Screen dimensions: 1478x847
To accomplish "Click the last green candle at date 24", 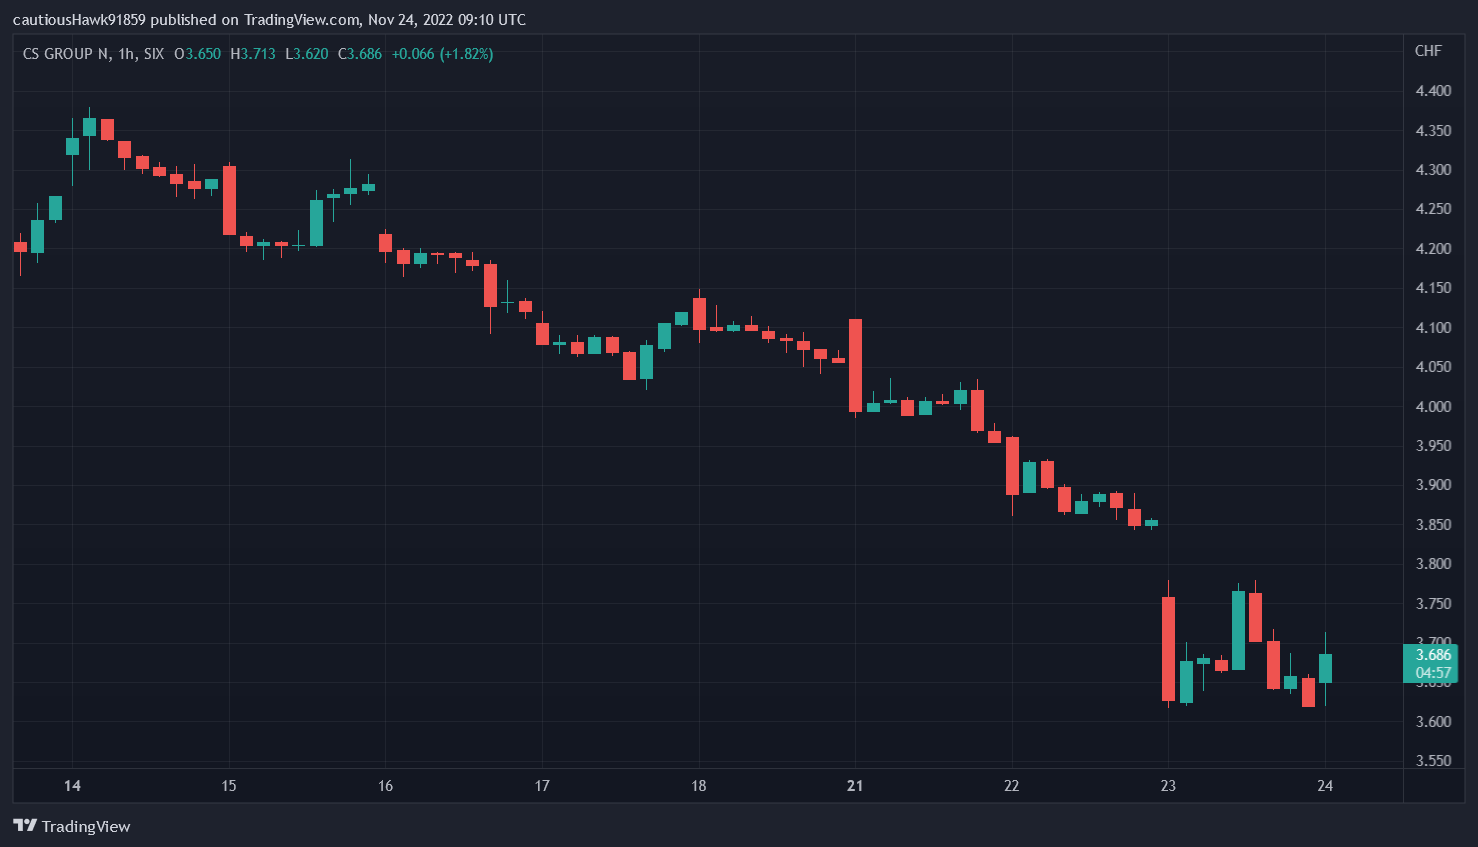I will point(1325,668).
